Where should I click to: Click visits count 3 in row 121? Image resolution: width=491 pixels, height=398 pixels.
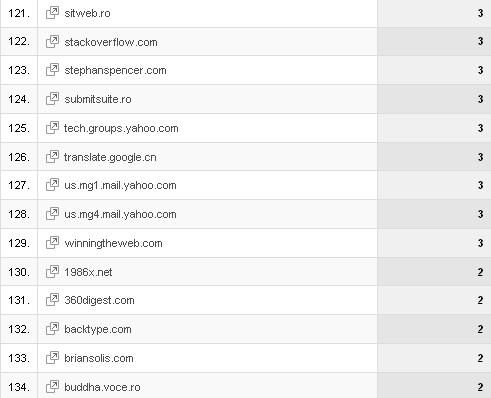(480, 13)
